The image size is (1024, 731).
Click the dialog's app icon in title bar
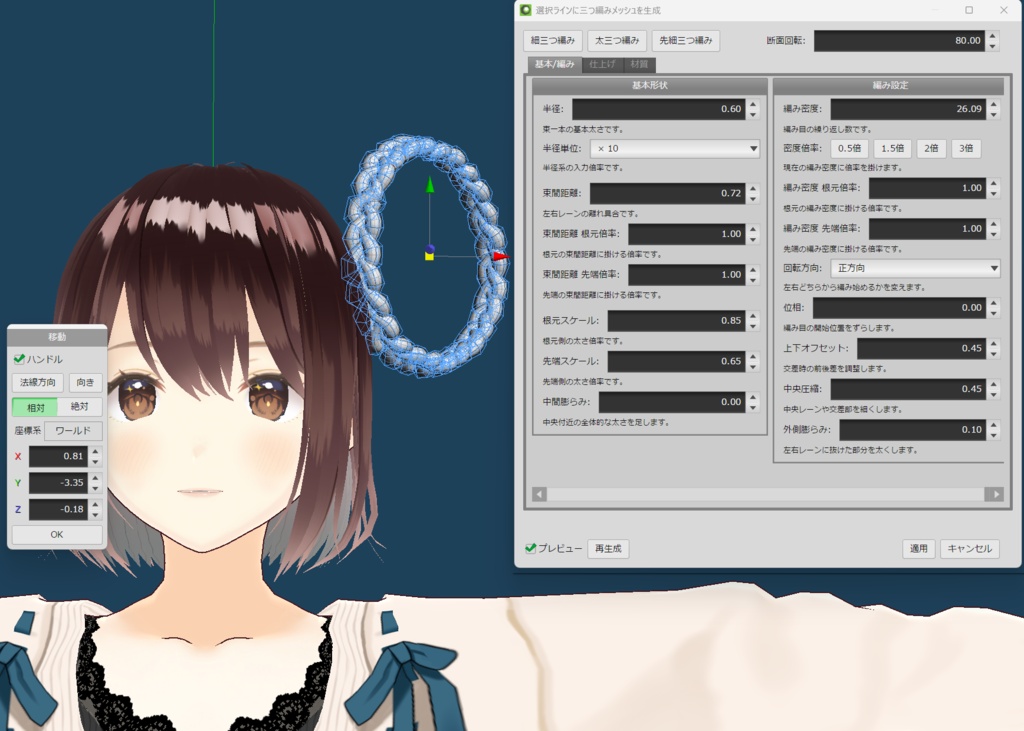tap(526, 10)
